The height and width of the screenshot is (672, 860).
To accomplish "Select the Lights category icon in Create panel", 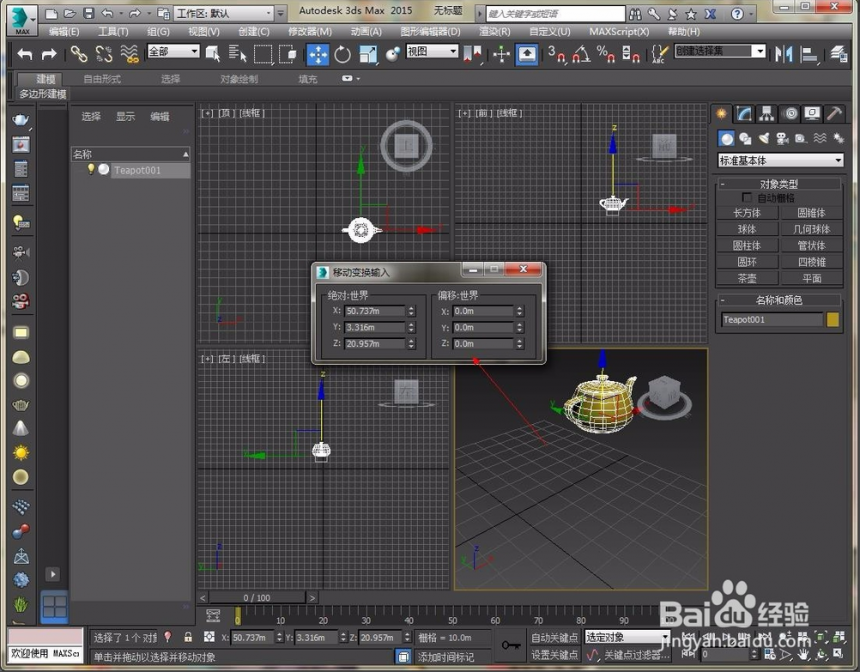I will click(763, 139).
